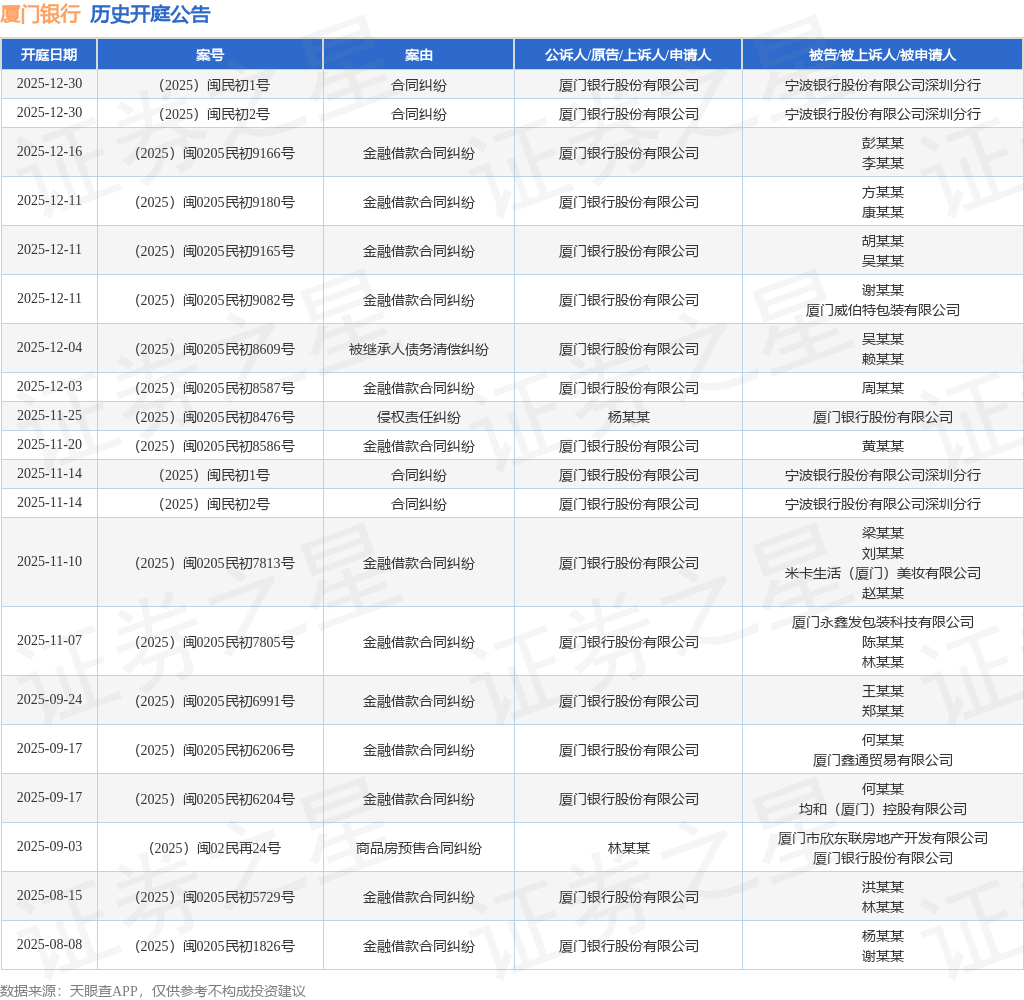Click defendant 米卡生活（厦门）美妆有限公司

882,573
